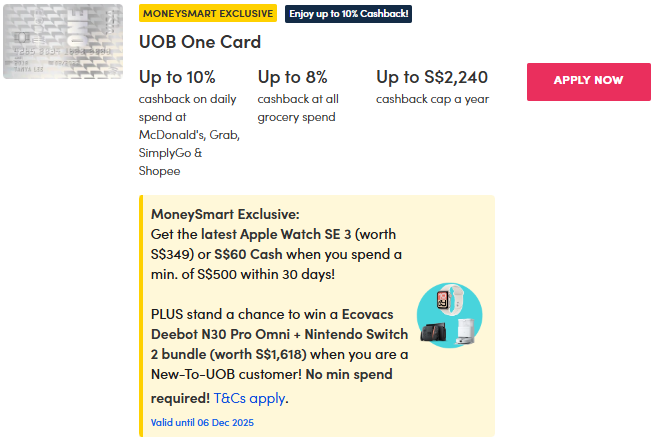Click the MONEYSMART EXCLUSIVE yellow badge
Viewport: 653px width, 438px height.
(208, 14)
